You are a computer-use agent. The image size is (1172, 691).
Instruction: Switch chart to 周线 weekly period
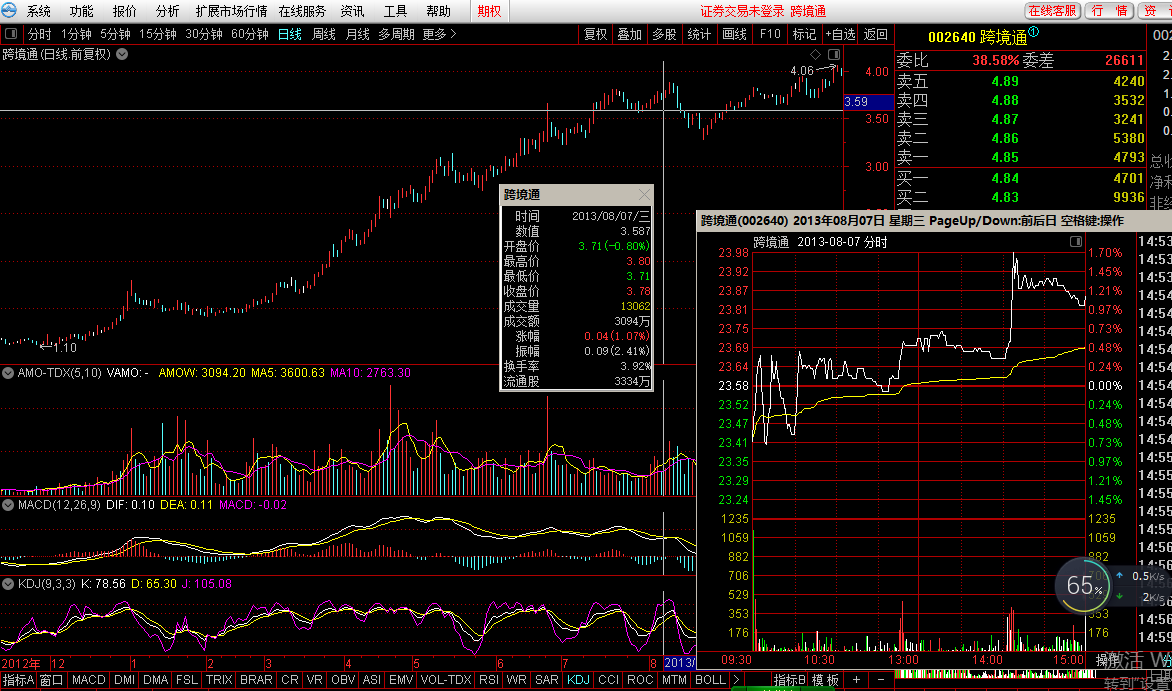[324, 34]
